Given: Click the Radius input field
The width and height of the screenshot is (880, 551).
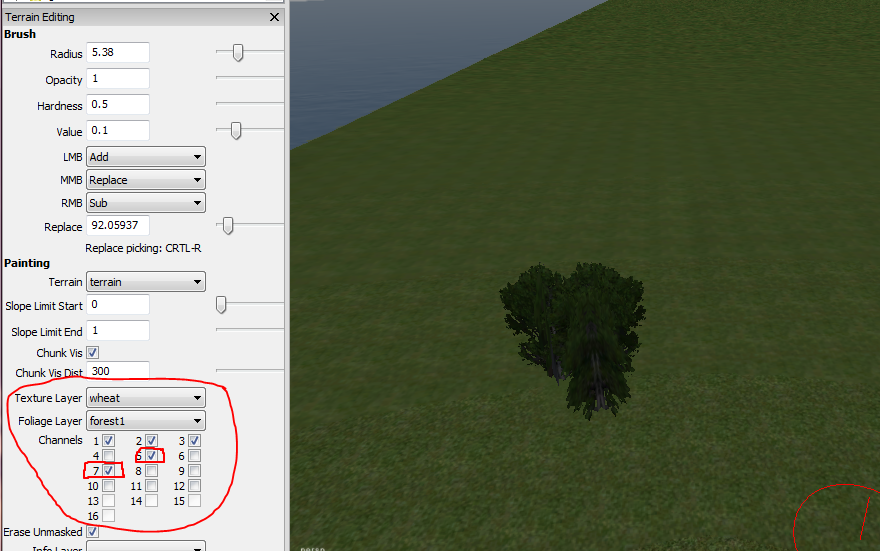Looking at the screenshot, I should (x=118, y=53).
